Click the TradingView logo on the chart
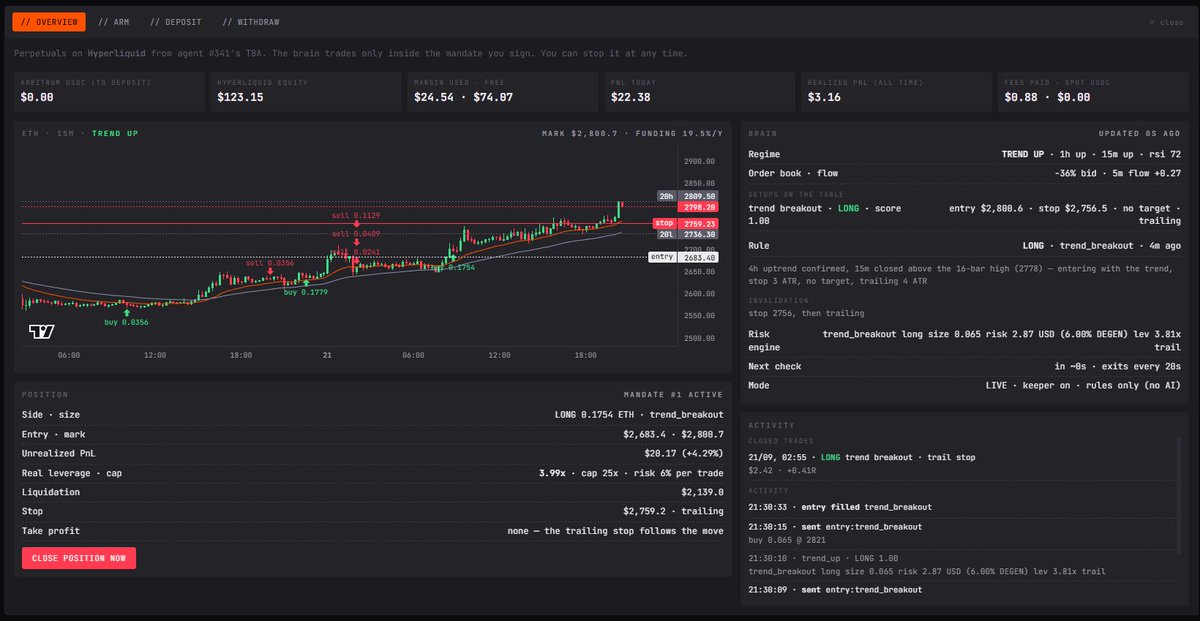1200x621 pixels. (x=41, y=331)
